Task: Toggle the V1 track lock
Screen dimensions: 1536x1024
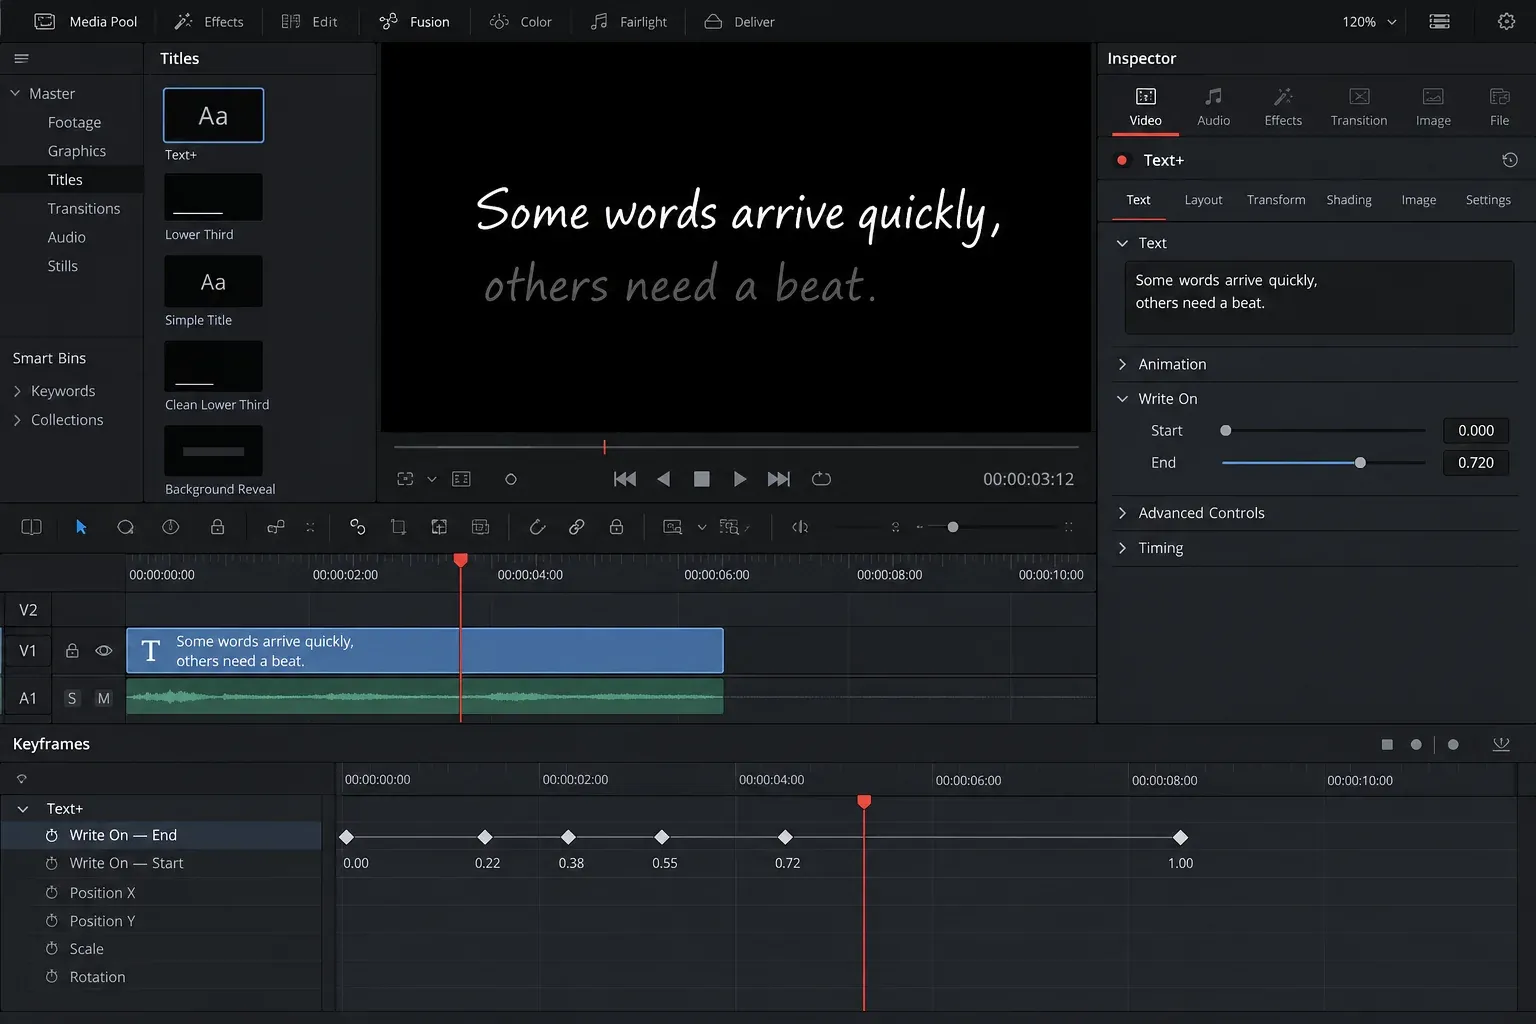Action: [72, 650]
